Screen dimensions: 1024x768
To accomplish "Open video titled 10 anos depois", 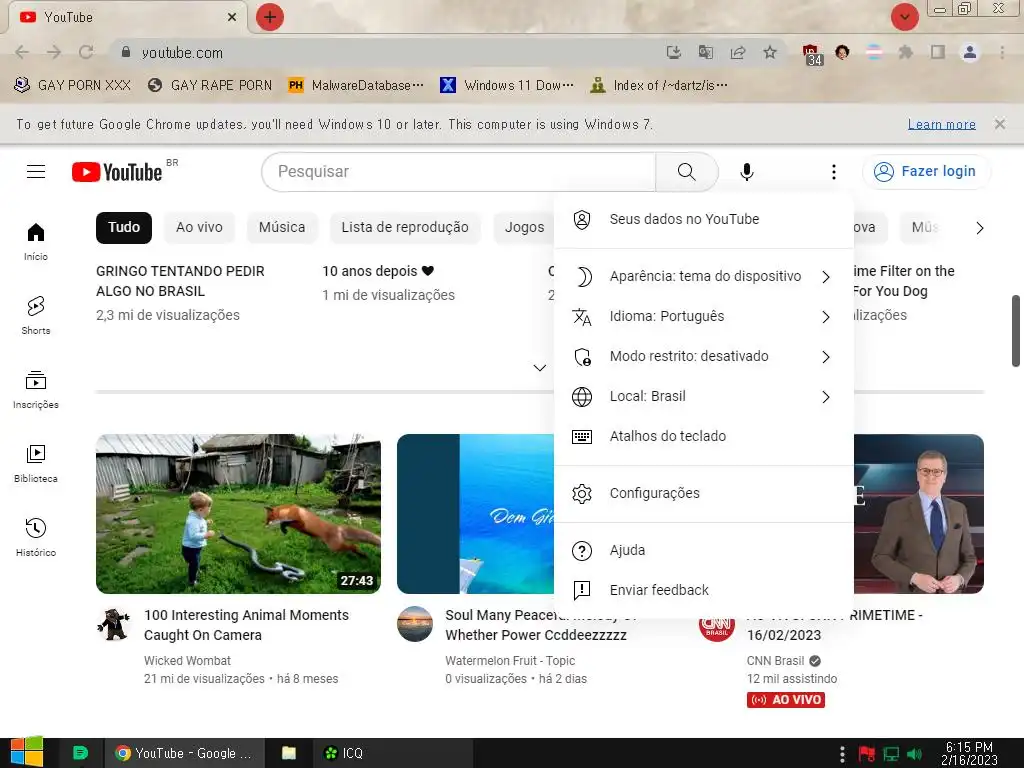I will tap(378, 271).
